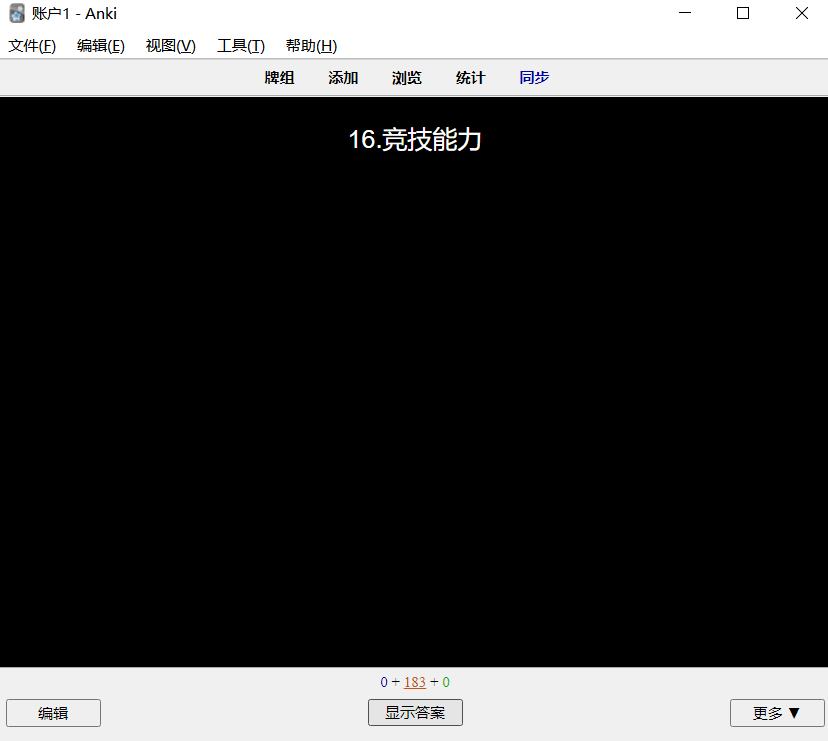Maximize the Anki window
This screenshot has height=741, width=828.
[743, 13]
